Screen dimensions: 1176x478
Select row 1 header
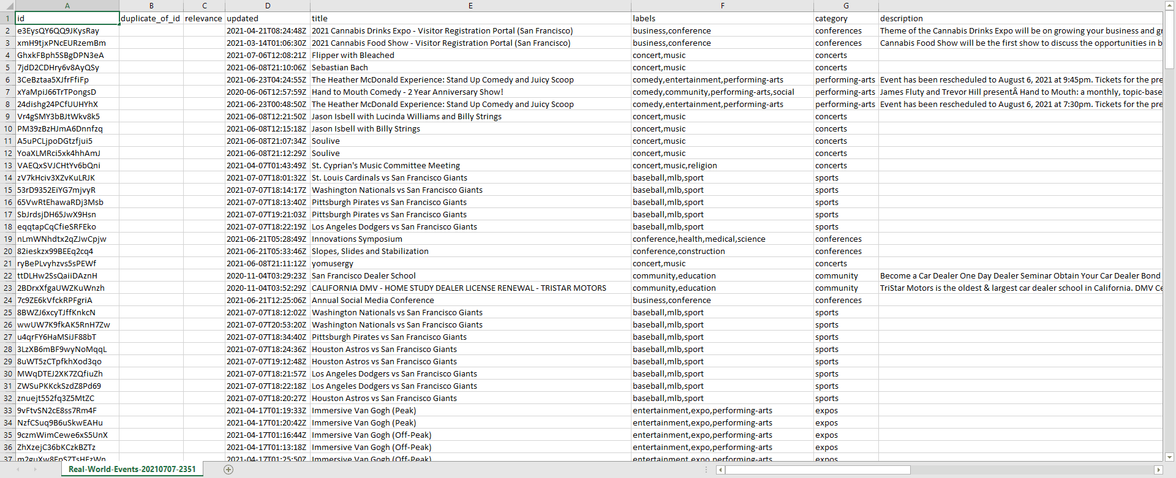click(7, 18)
